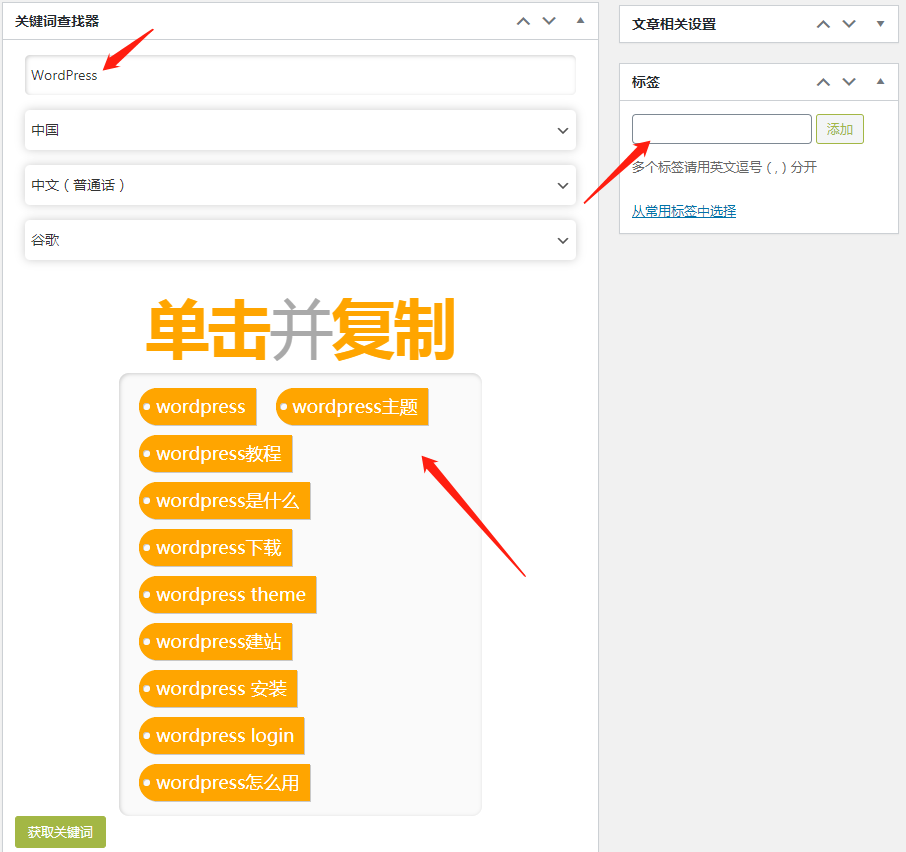Open the 中国 country dropdown
Viewport: 906px width, 852px height.
[x=300, y=130]
